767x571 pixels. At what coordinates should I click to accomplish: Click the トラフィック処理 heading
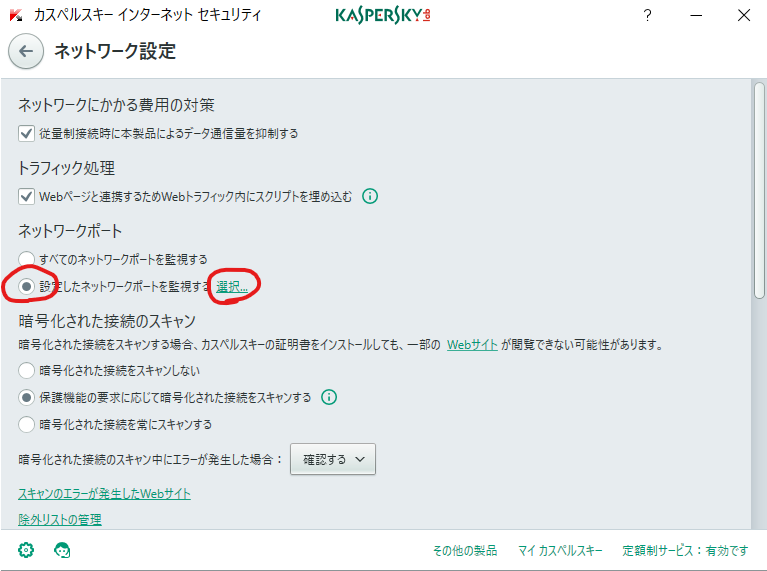67,168
